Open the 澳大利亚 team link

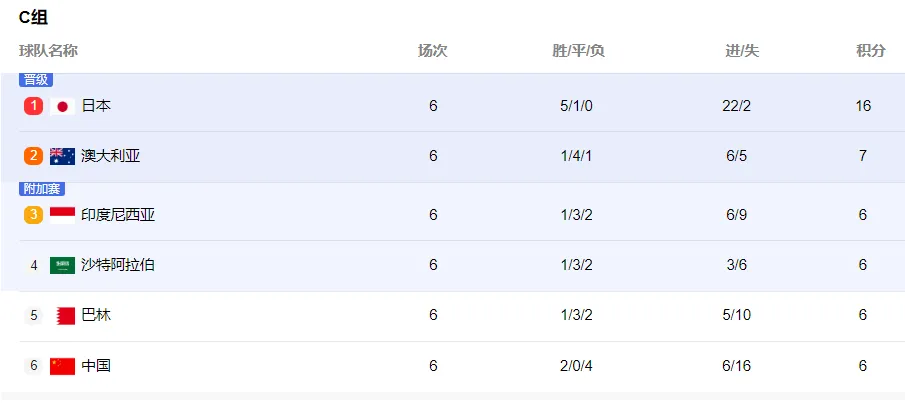click(x=111, y=156)
